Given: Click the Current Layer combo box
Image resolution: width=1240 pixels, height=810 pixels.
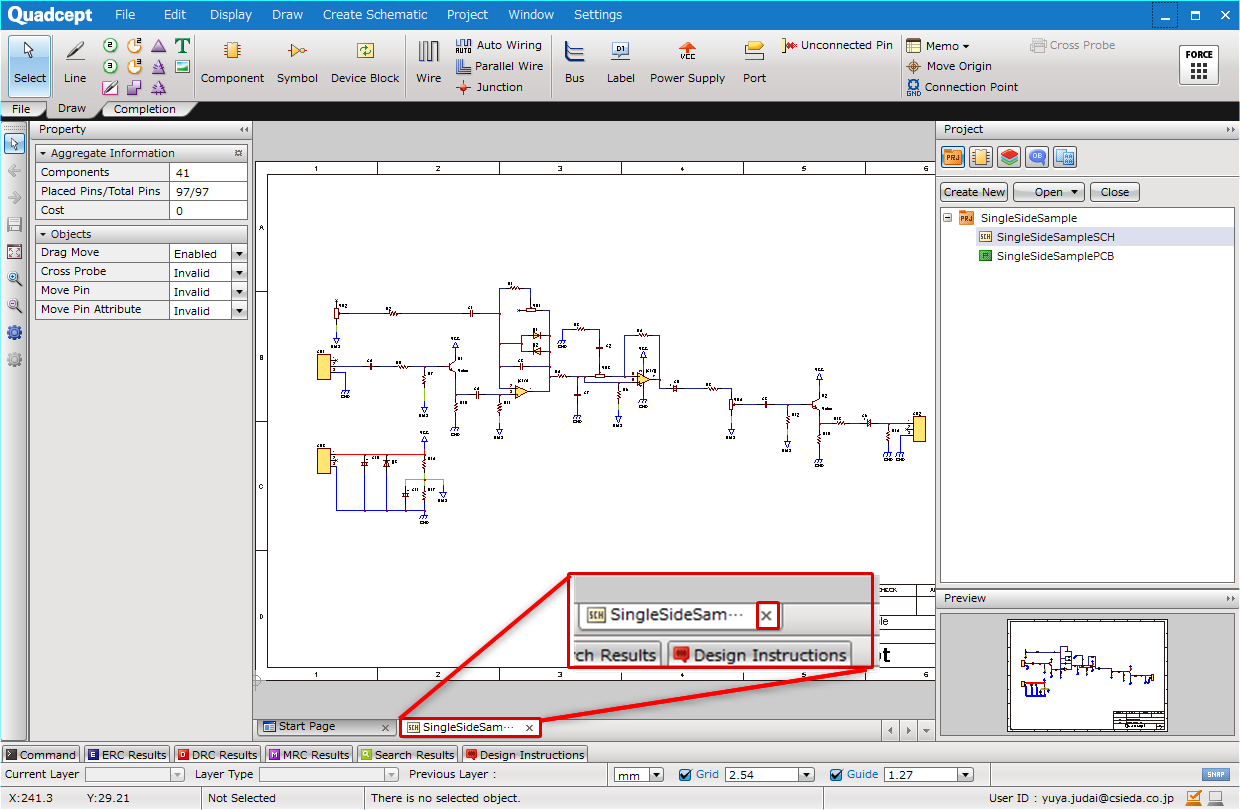Looking at the screenshot, I should 134,774.
